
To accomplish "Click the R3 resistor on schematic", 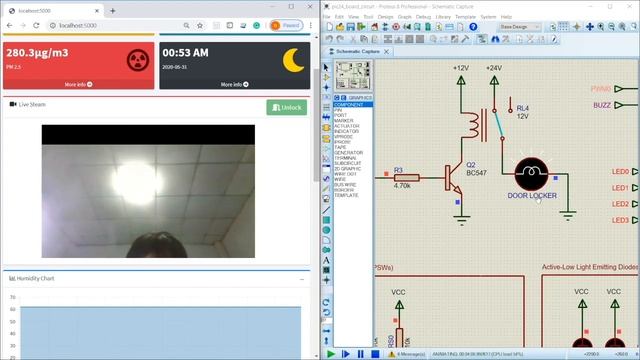I will [x=407, y=178].
